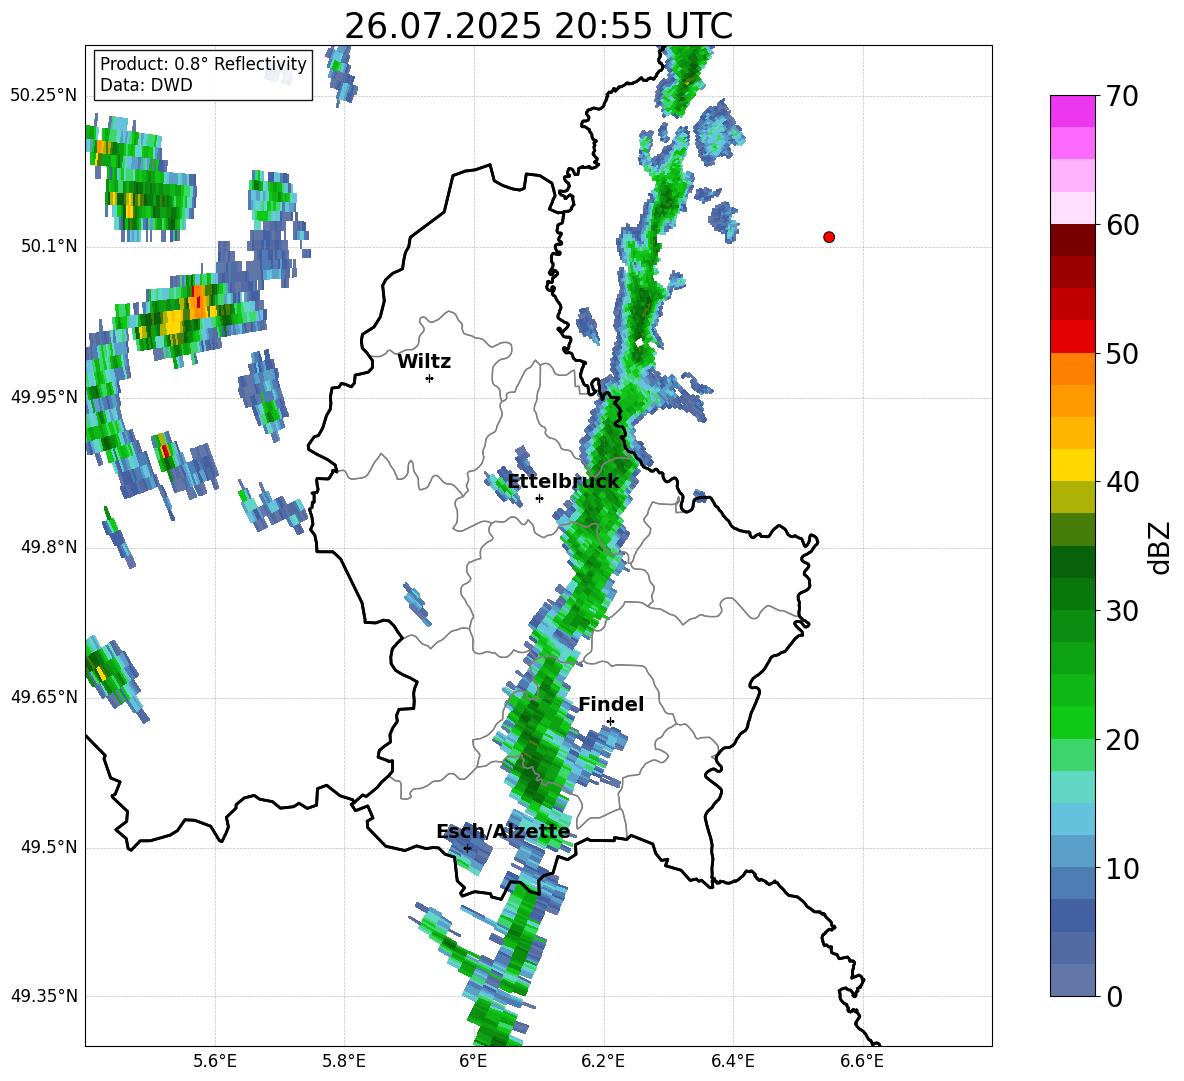
Task: Click the dark blue colorbar segment below 10
Action: click(1072, 915)
